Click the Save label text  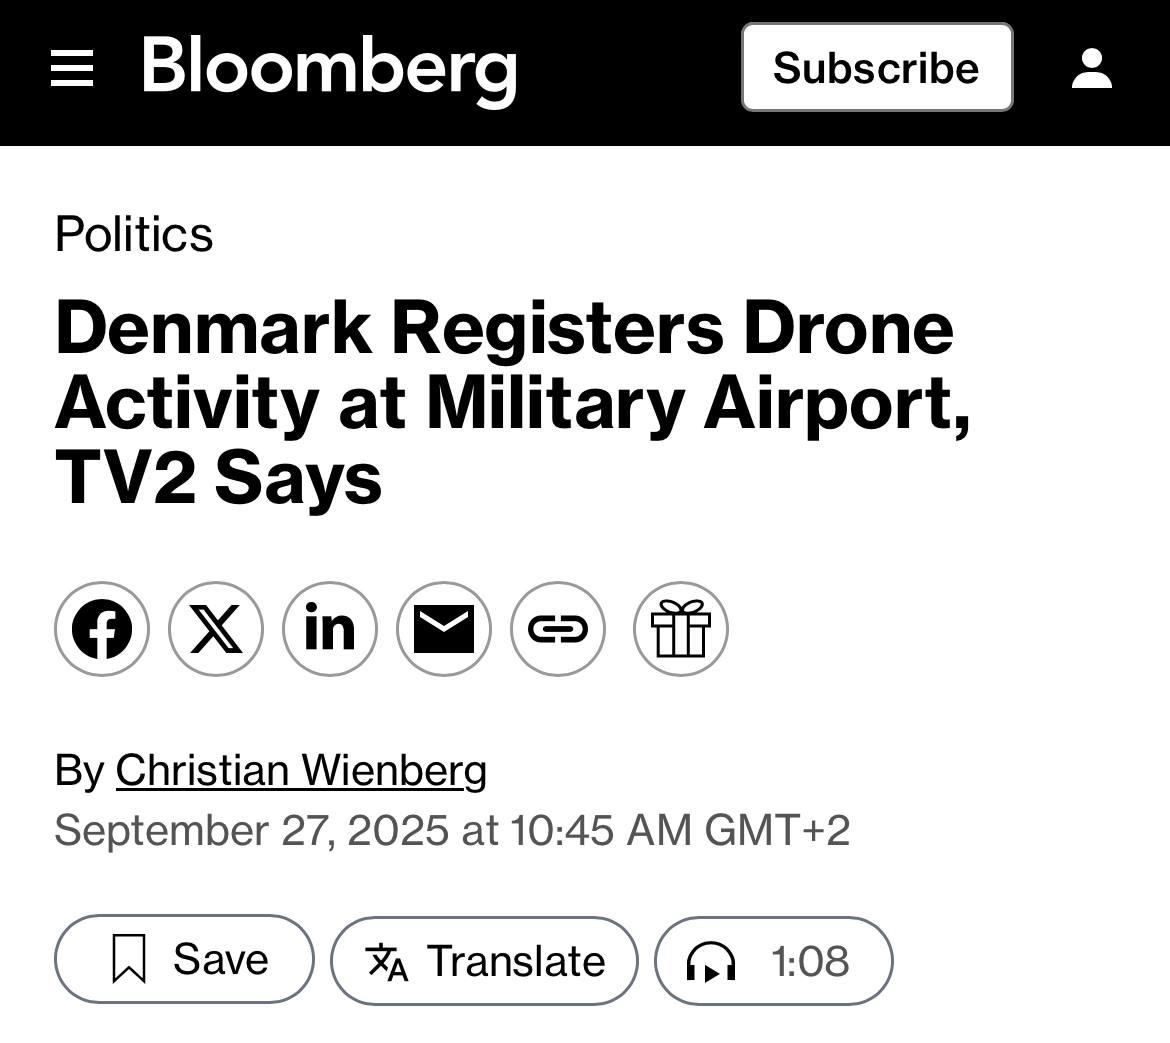click(x=221, y=959)
